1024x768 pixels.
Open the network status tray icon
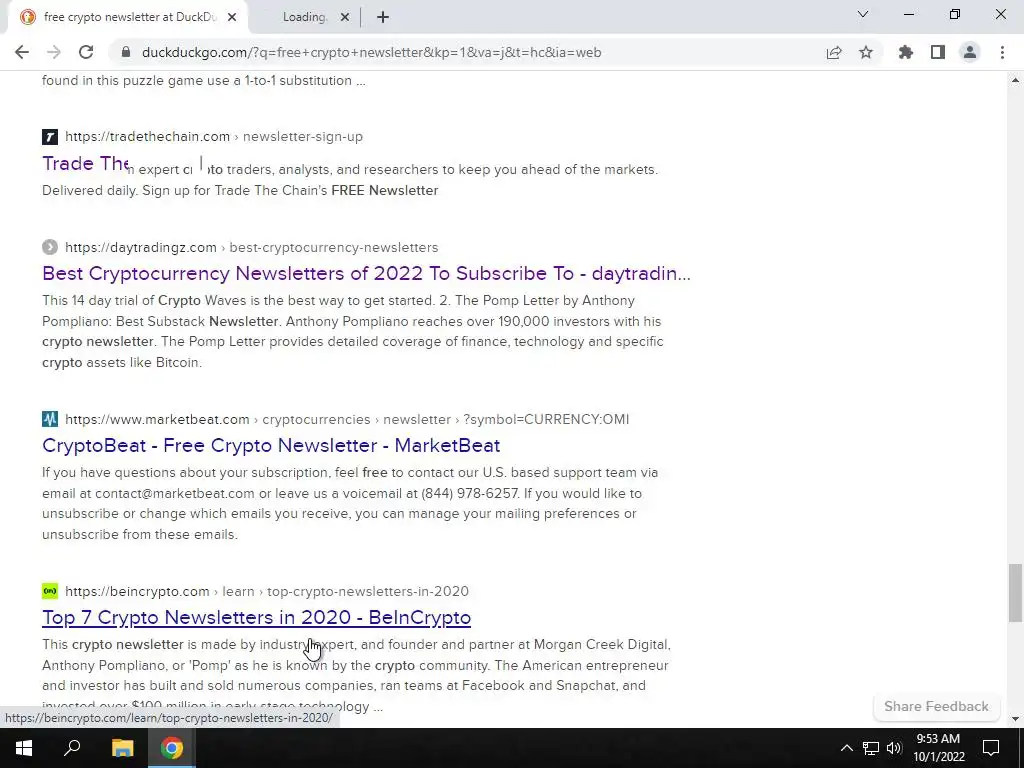[871, 748]
